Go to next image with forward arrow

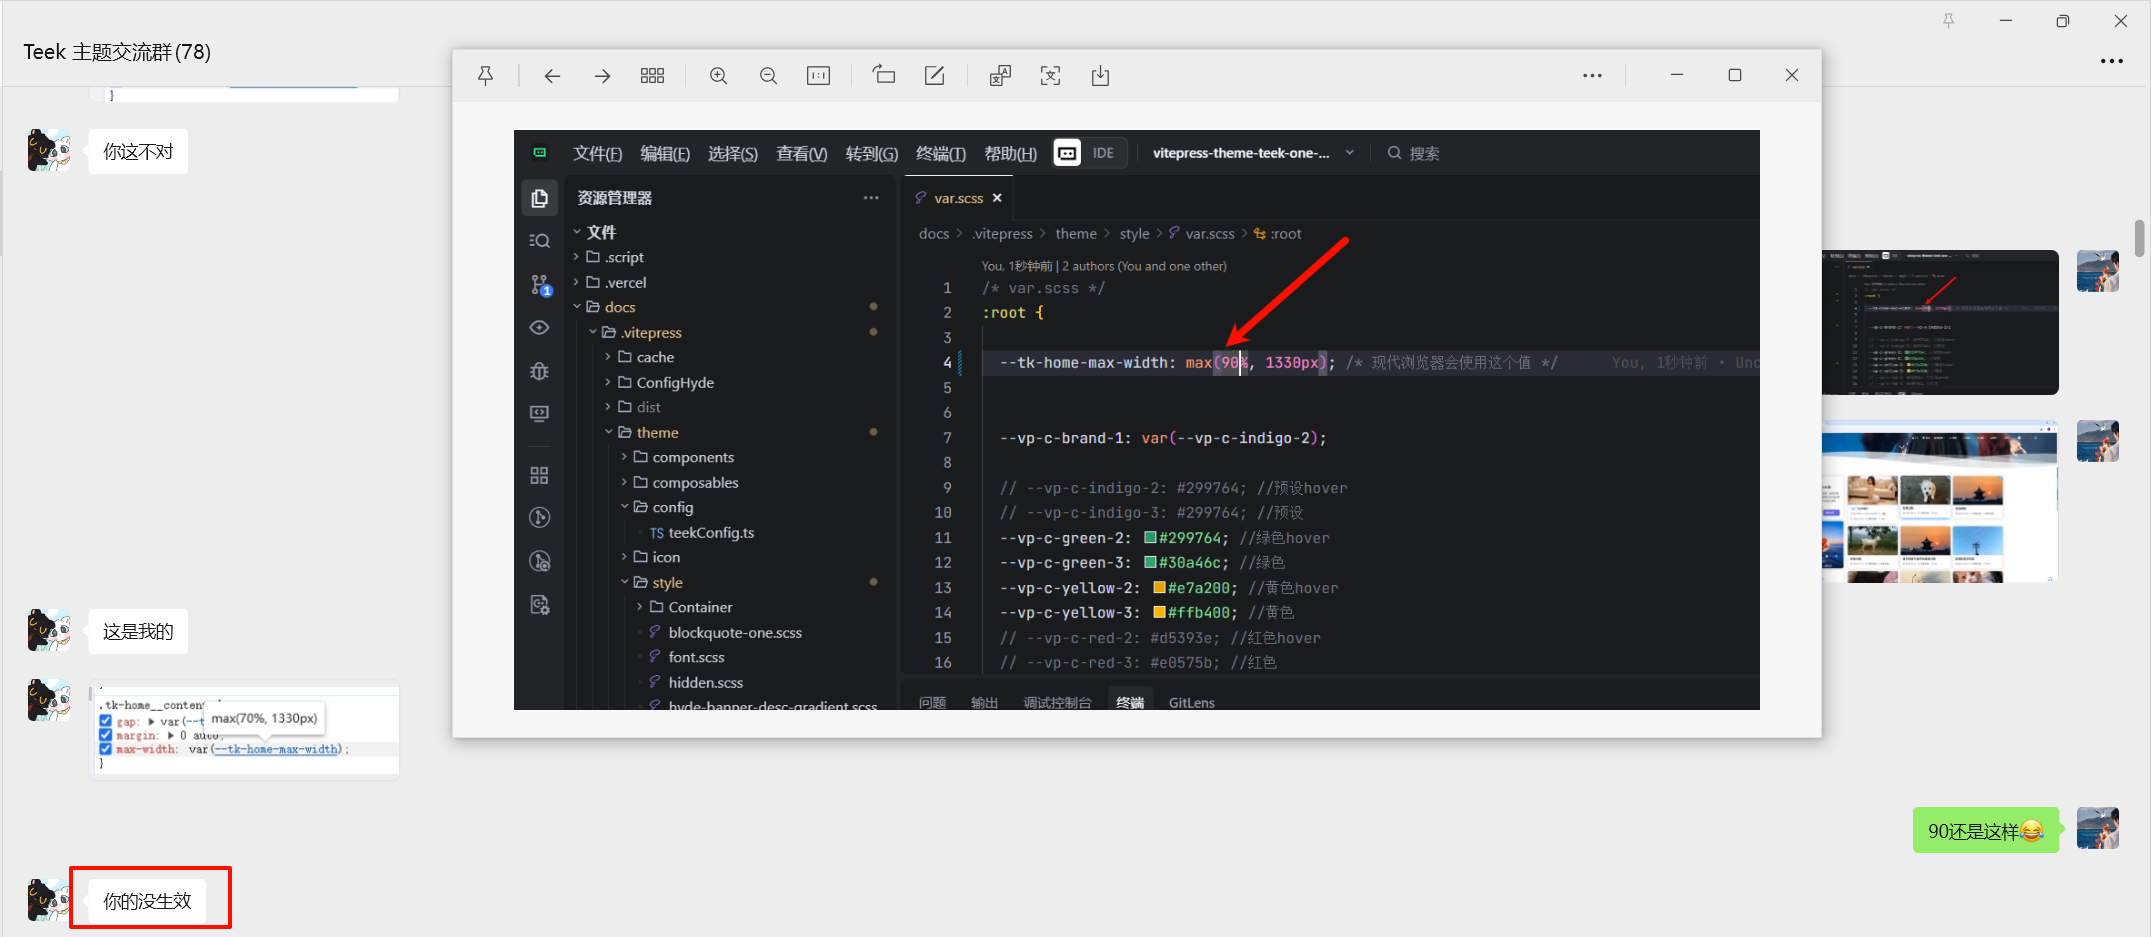pos(602,76)
